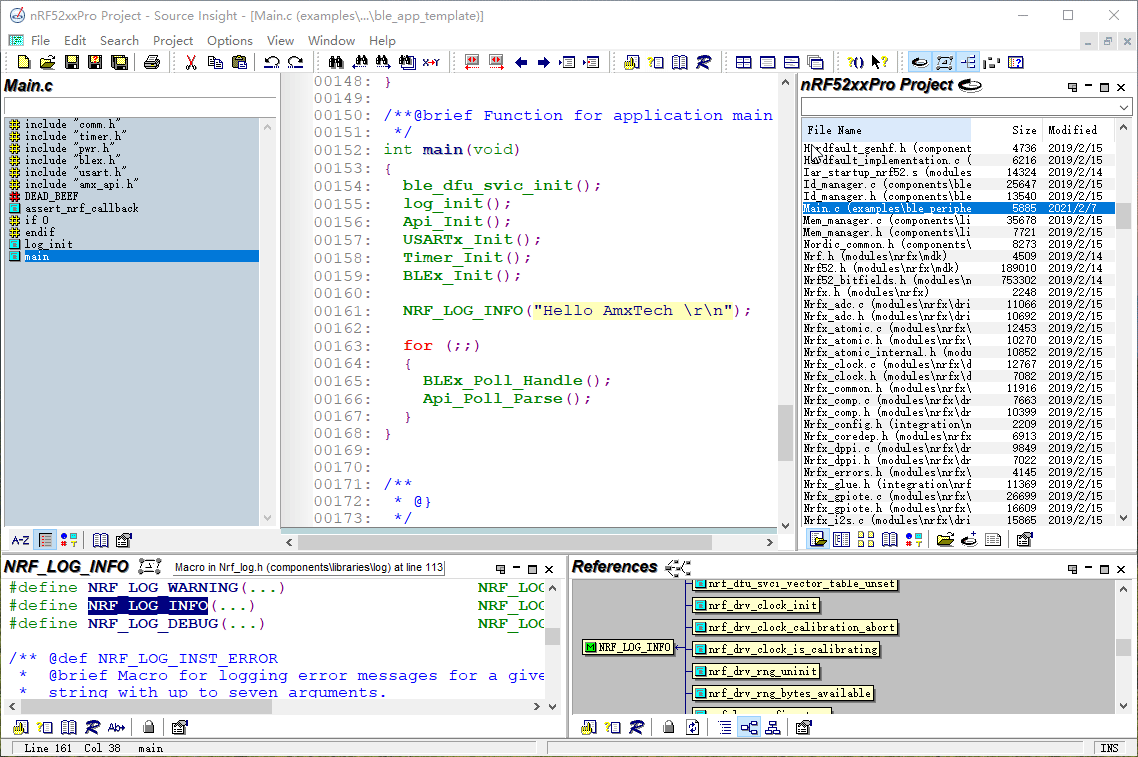Open the Project menu
Screen dimensions: 1138x757
172,40
